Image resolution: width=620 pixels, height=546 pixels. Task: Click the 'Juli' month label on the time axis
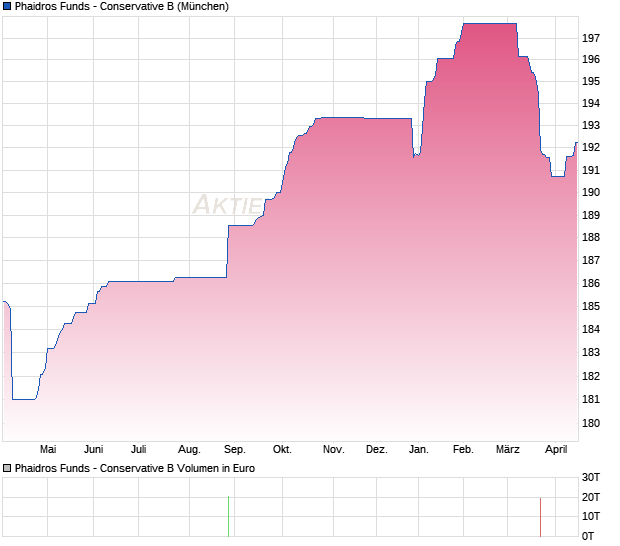pyautogui.click(x=139, y=449)
